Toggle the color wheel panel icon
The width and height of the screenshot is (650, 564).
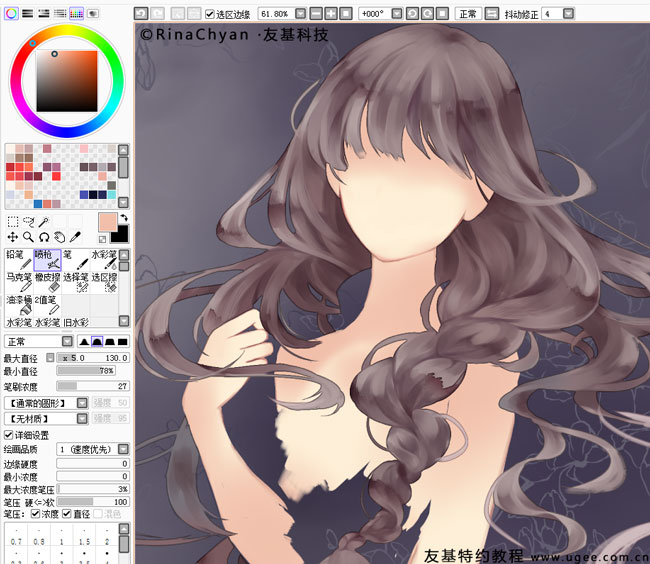[x=11, y=14]
